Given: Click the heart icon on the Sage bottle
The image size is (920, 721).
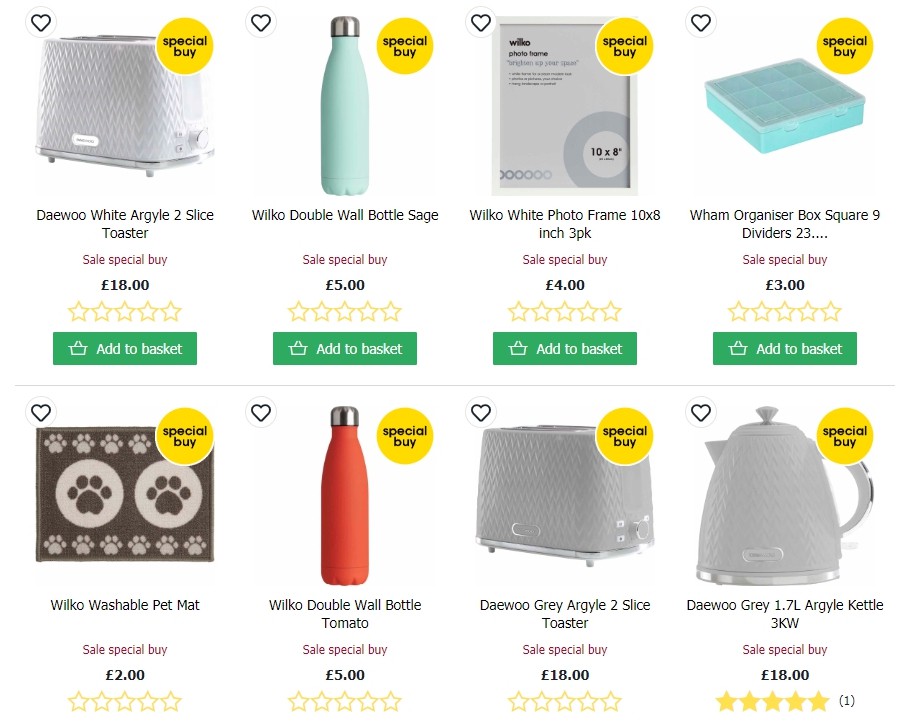Looking at the screenshot, I should click(261, 22).
